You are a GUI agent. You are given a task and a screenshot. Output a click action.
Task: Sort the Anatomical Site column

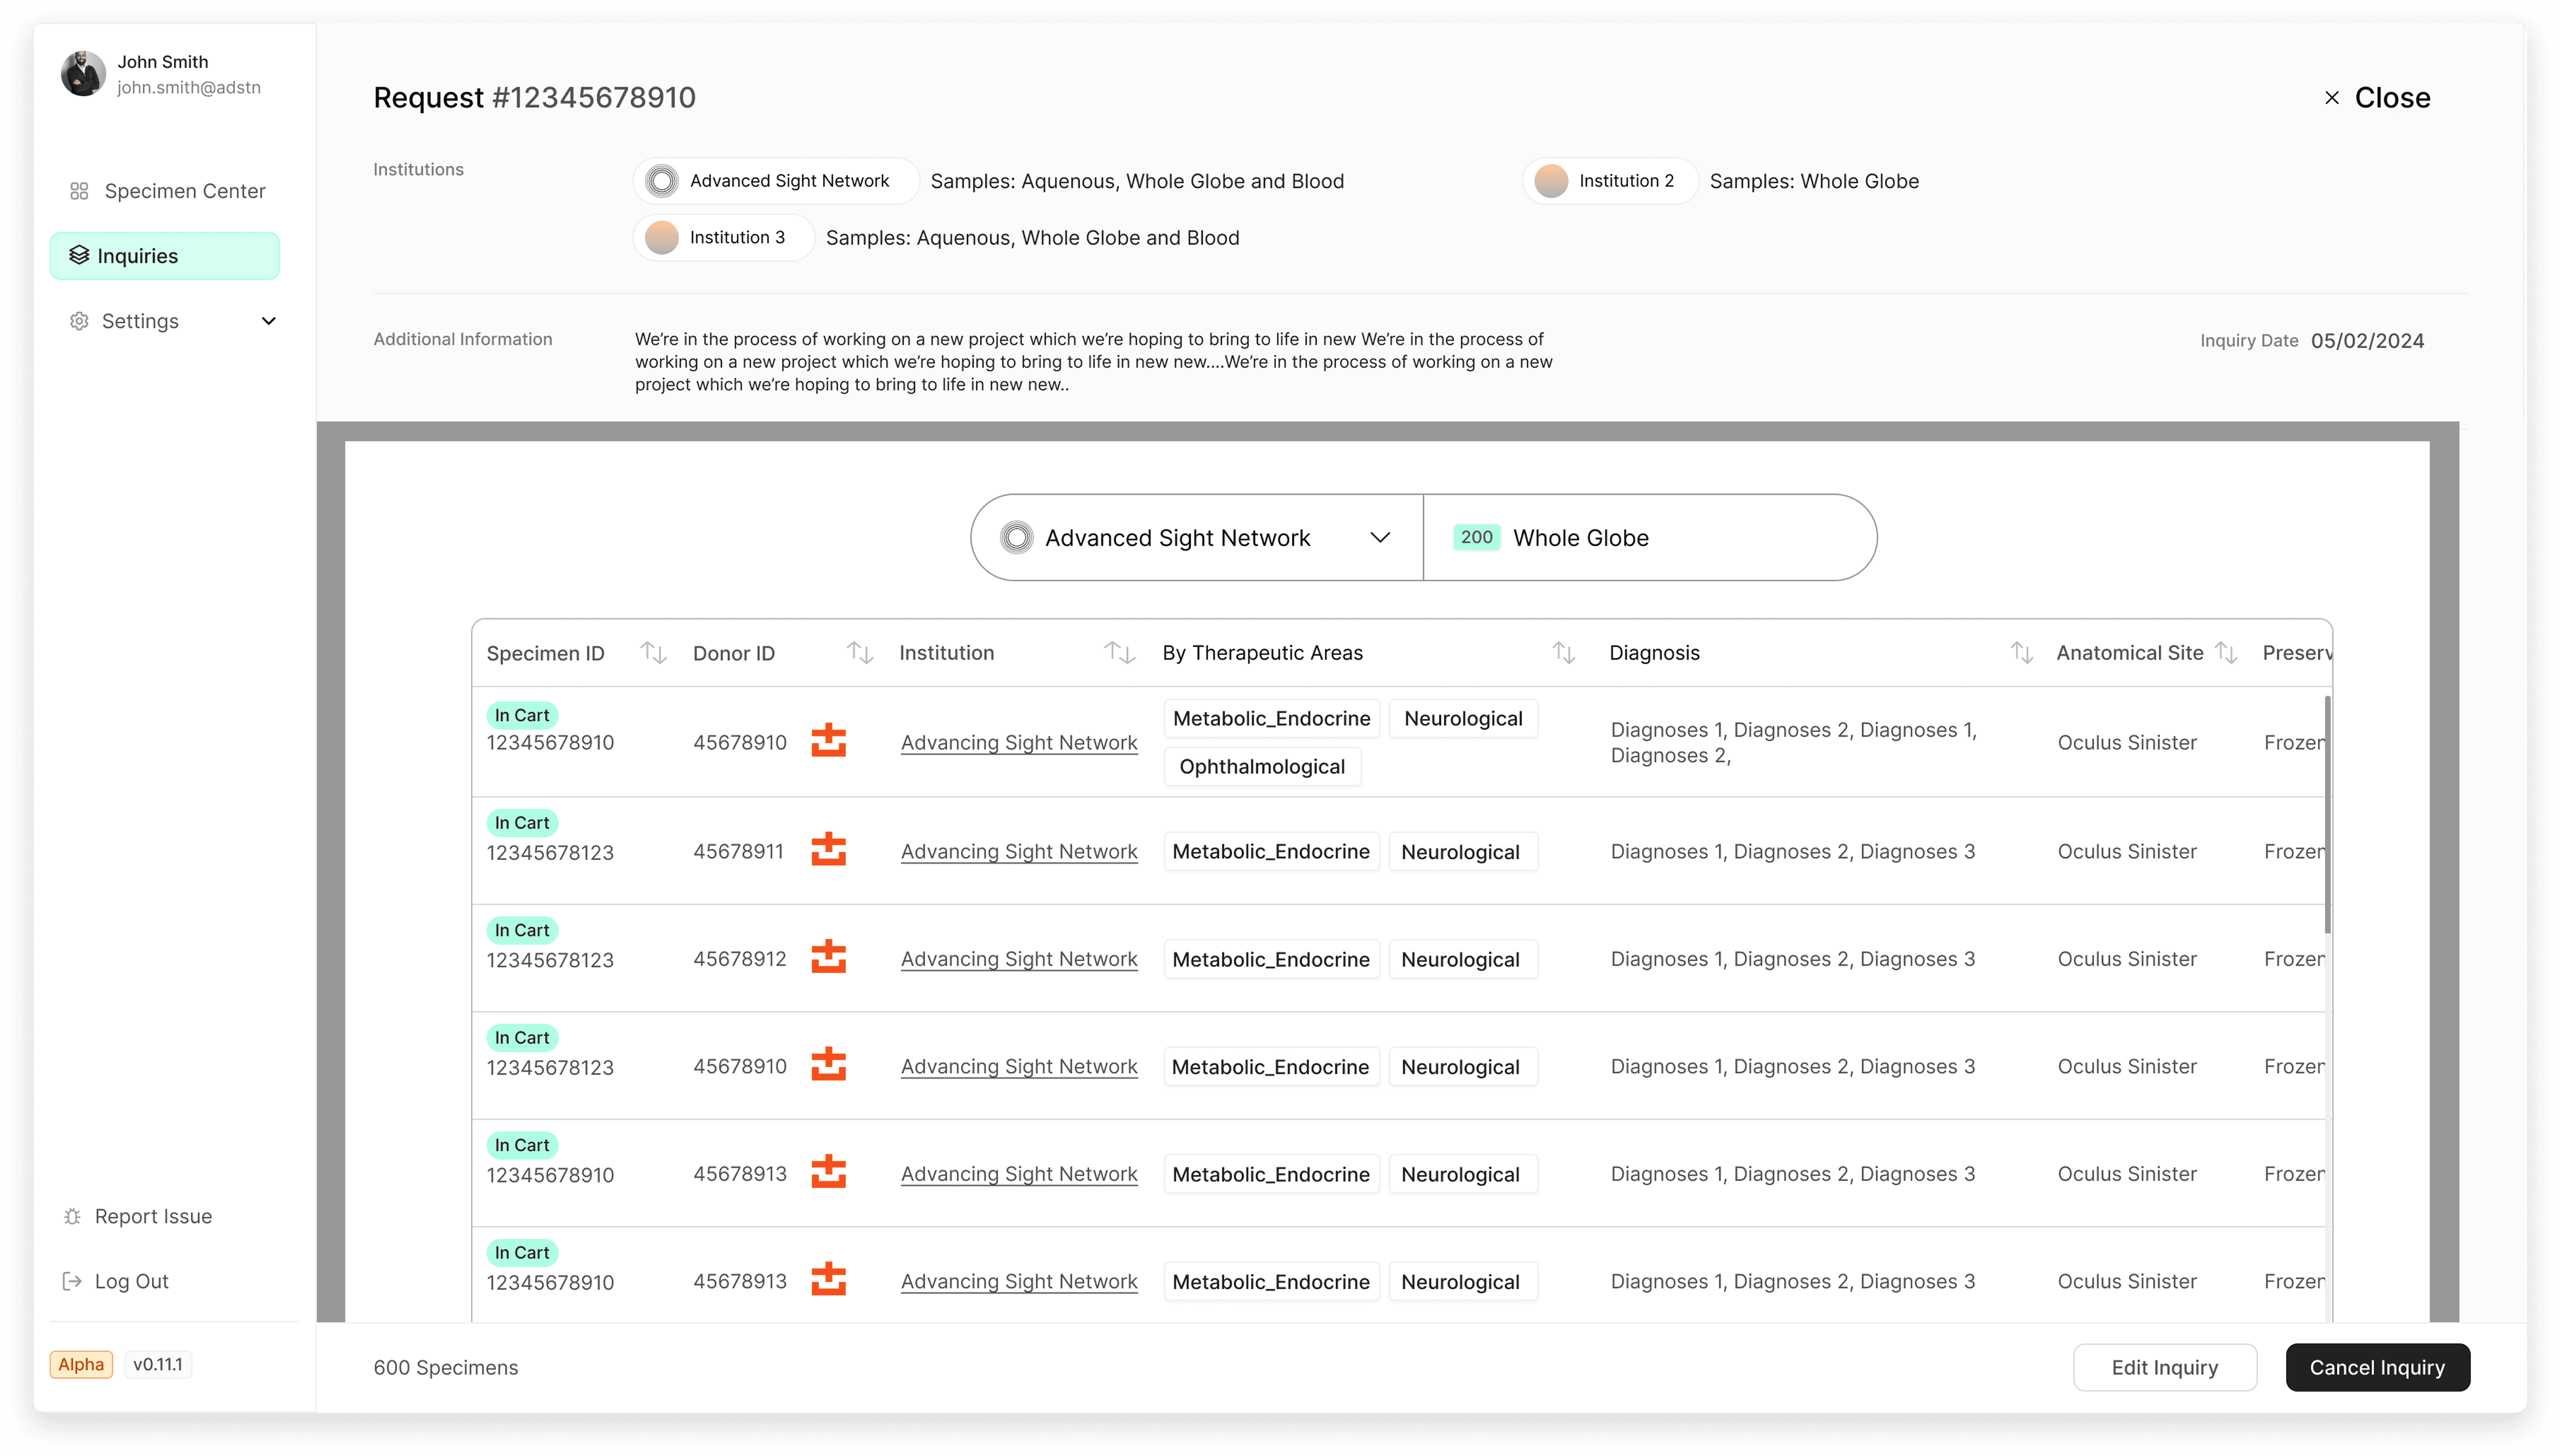click(2226, 653)
